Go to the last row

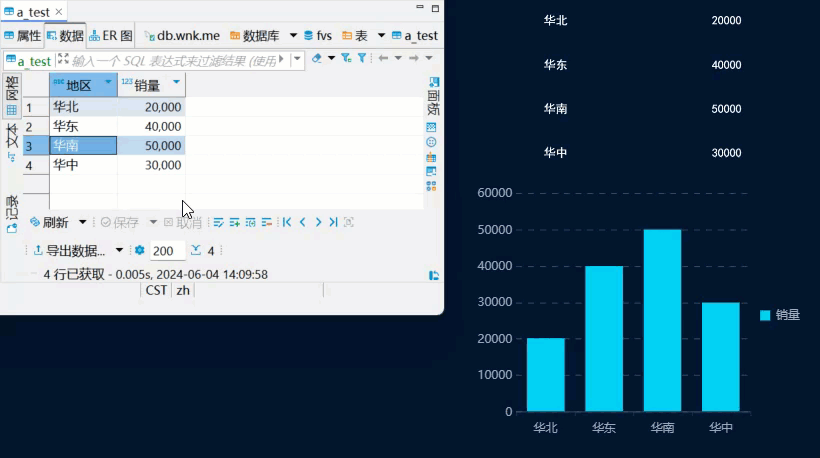(333, 222)
